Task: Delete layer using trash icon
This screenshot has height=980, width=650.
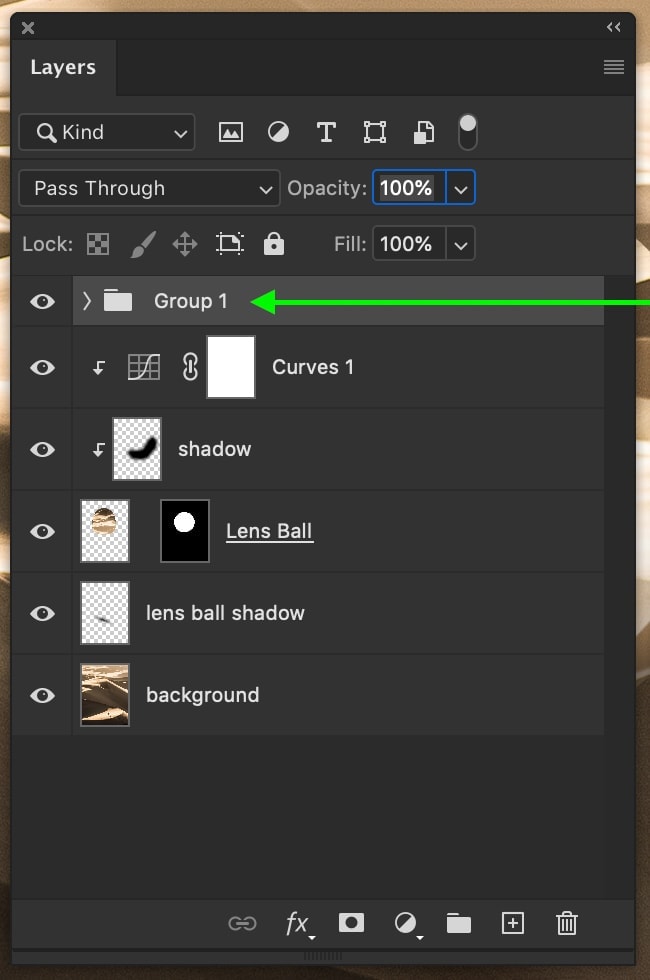Action: (x=567, y=923)
